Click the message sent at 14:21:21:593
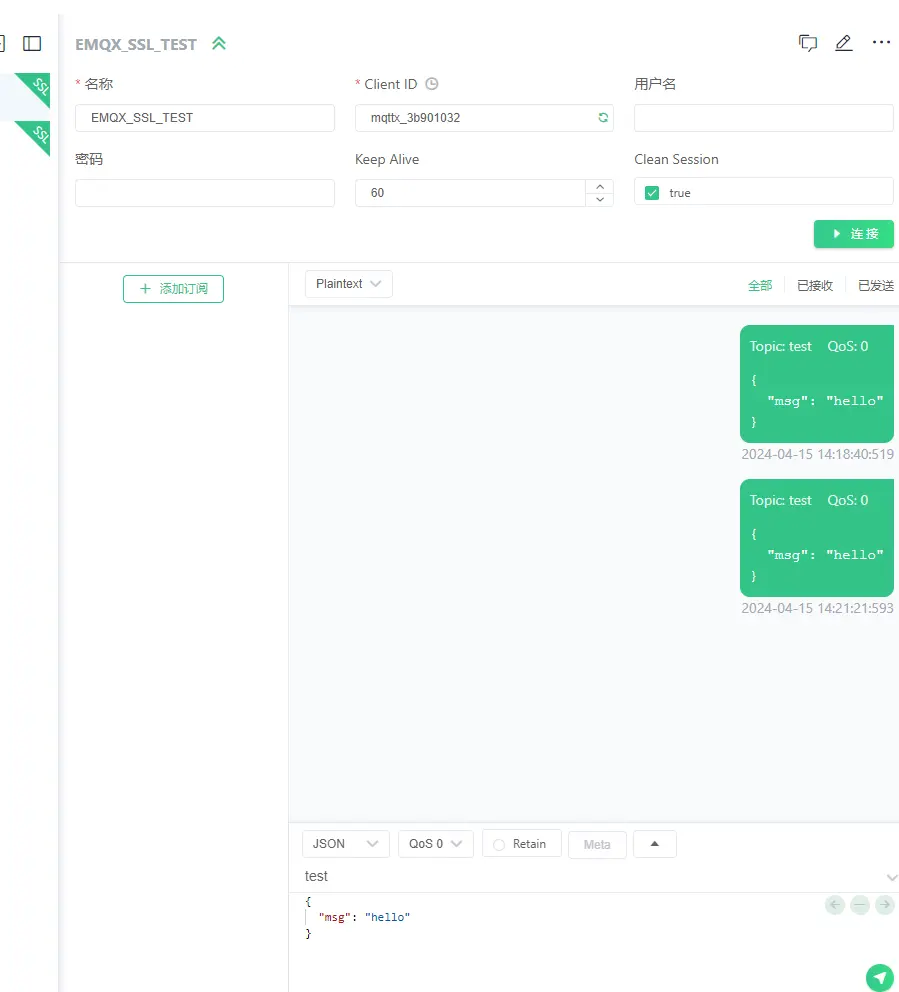This screenshot has height=992, width=899. tap(817, 538)
